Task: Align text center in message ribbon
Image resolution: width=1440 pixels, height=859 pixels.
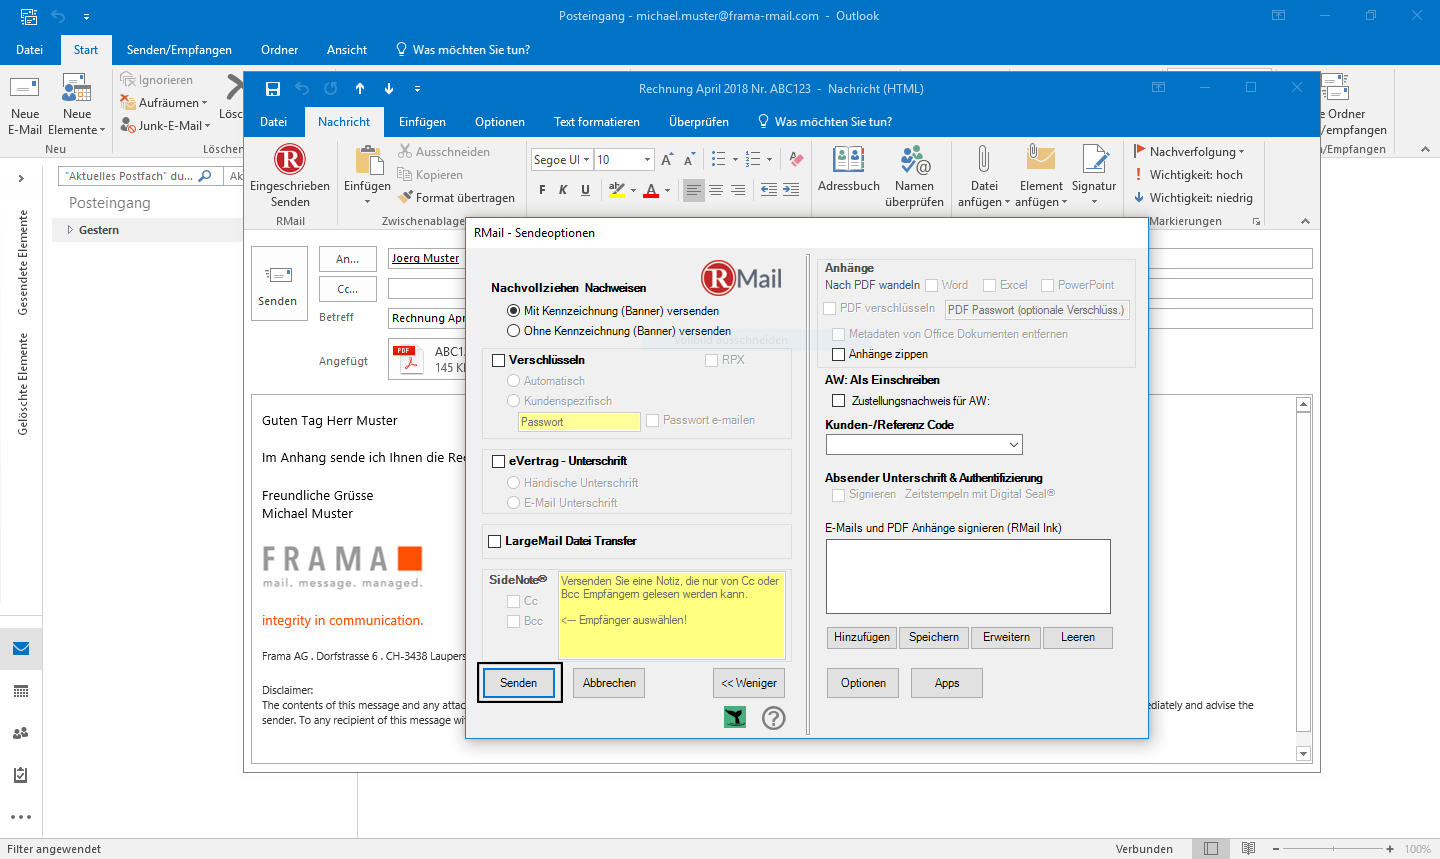Action: tap(716, 190)
